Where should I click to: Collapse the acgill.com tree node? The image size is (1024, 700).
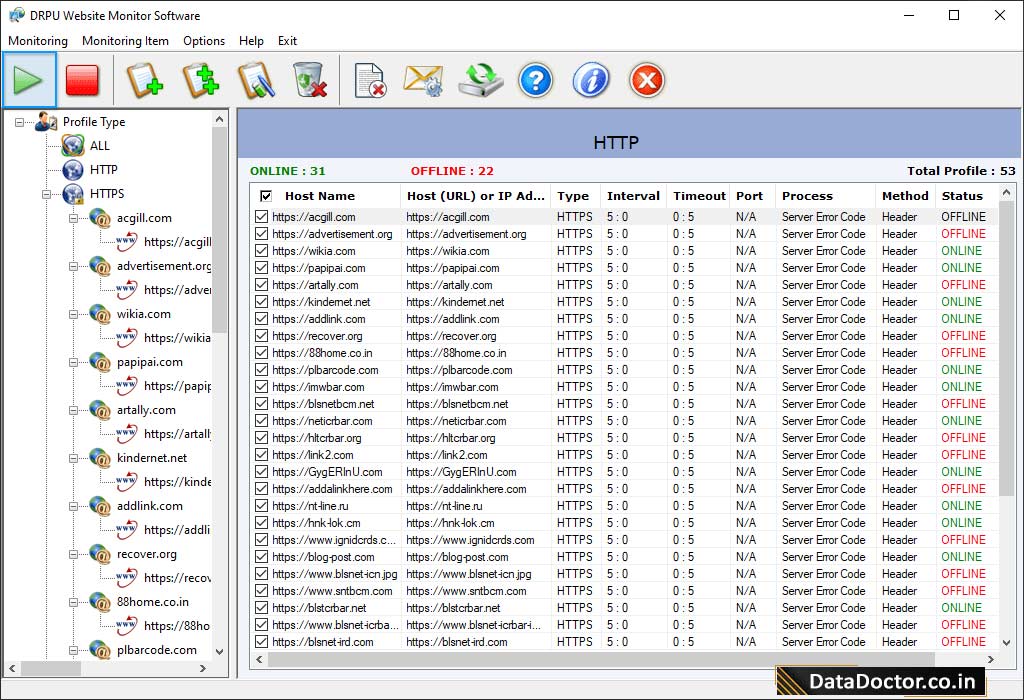73,218
